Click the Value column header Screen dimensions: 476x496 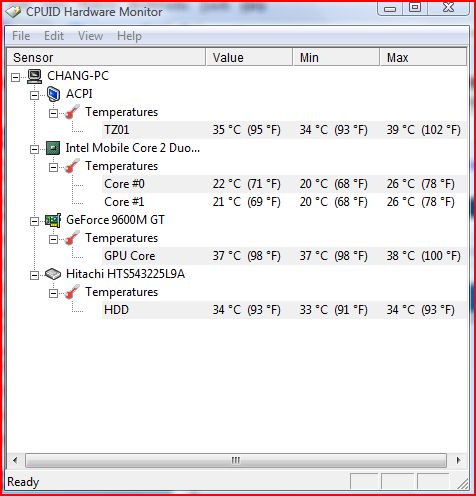tap(249, 57)
